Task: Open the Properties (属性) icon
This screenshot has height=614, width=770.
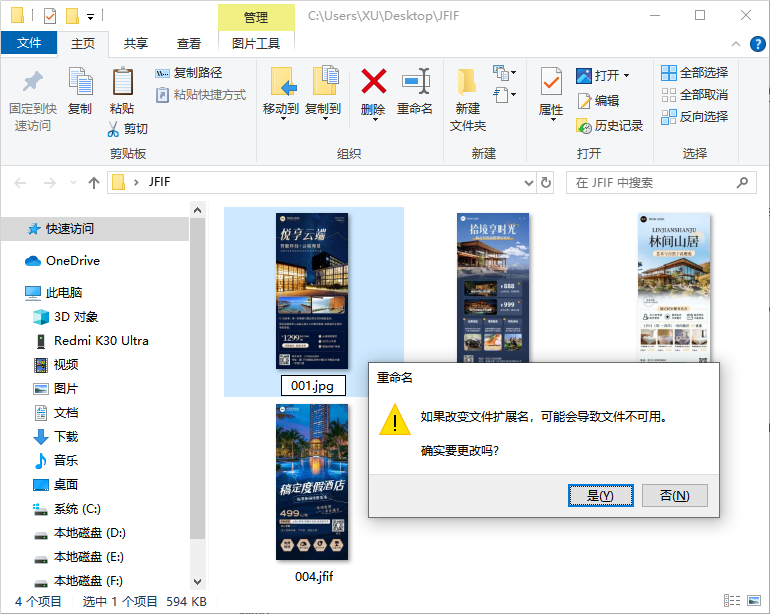Action: pyautogui.click(x=551, y=82)
